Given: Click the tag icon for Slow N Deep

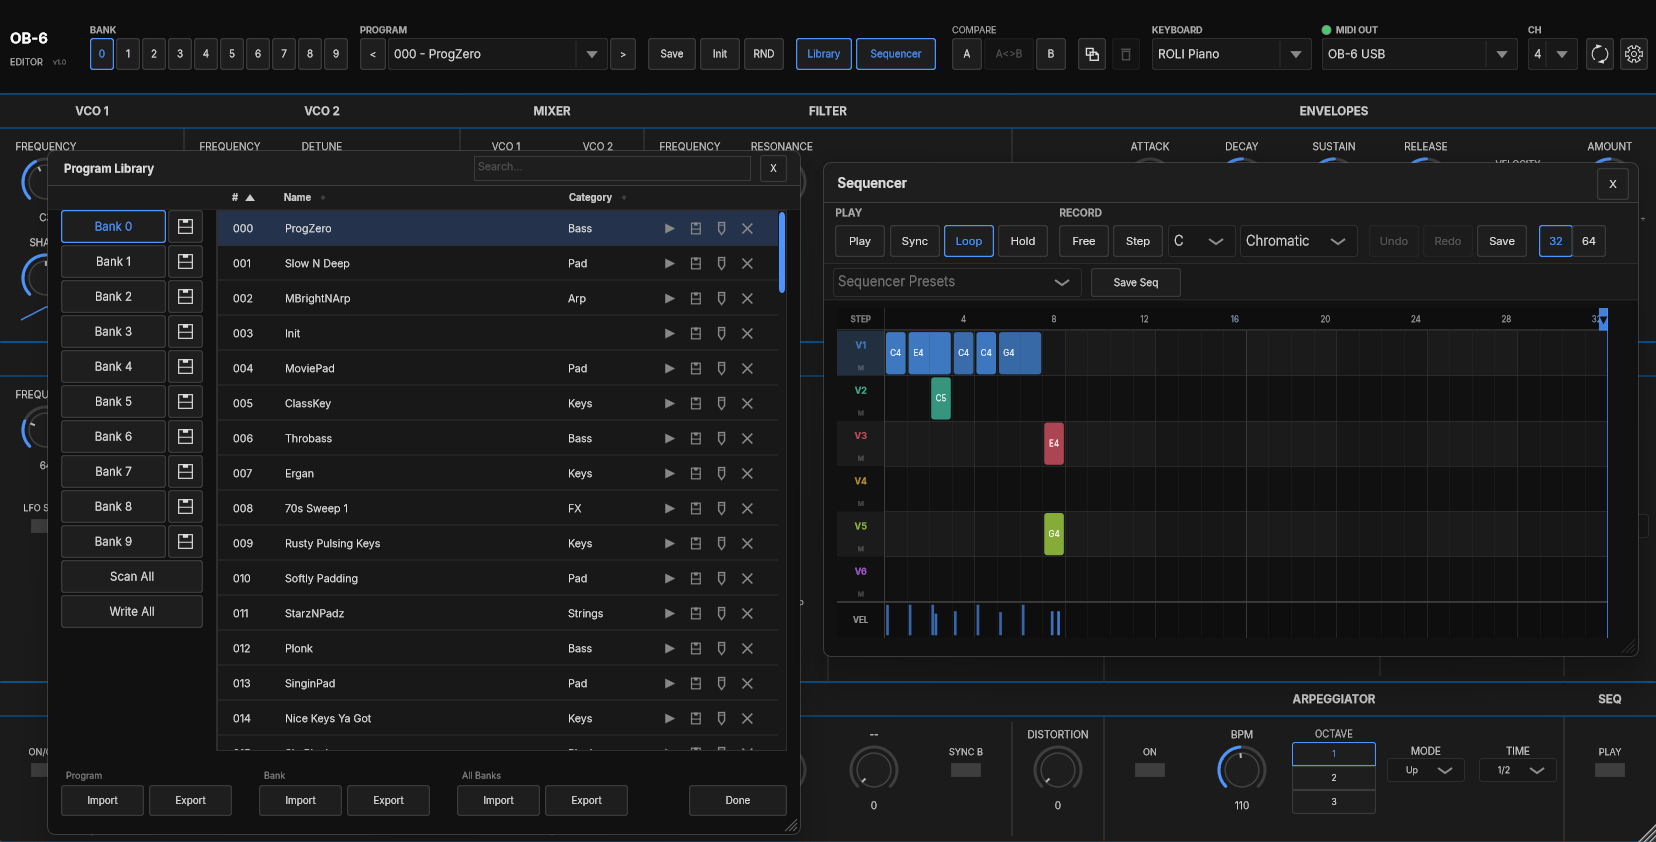Looking at the screenshot, I should tap(721, 263).
